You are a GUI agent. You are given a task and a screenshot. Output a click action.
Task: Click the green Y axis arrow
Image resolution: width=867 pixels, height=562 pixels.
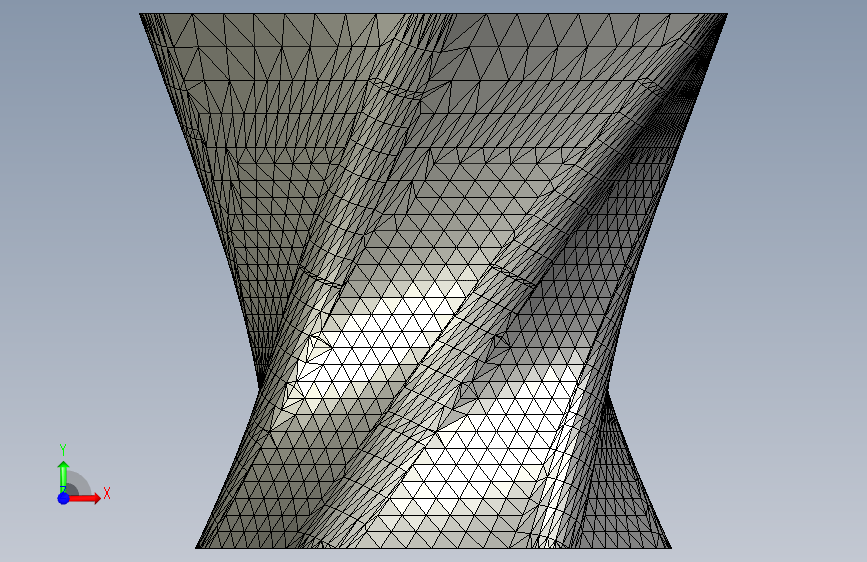[63, 475]
